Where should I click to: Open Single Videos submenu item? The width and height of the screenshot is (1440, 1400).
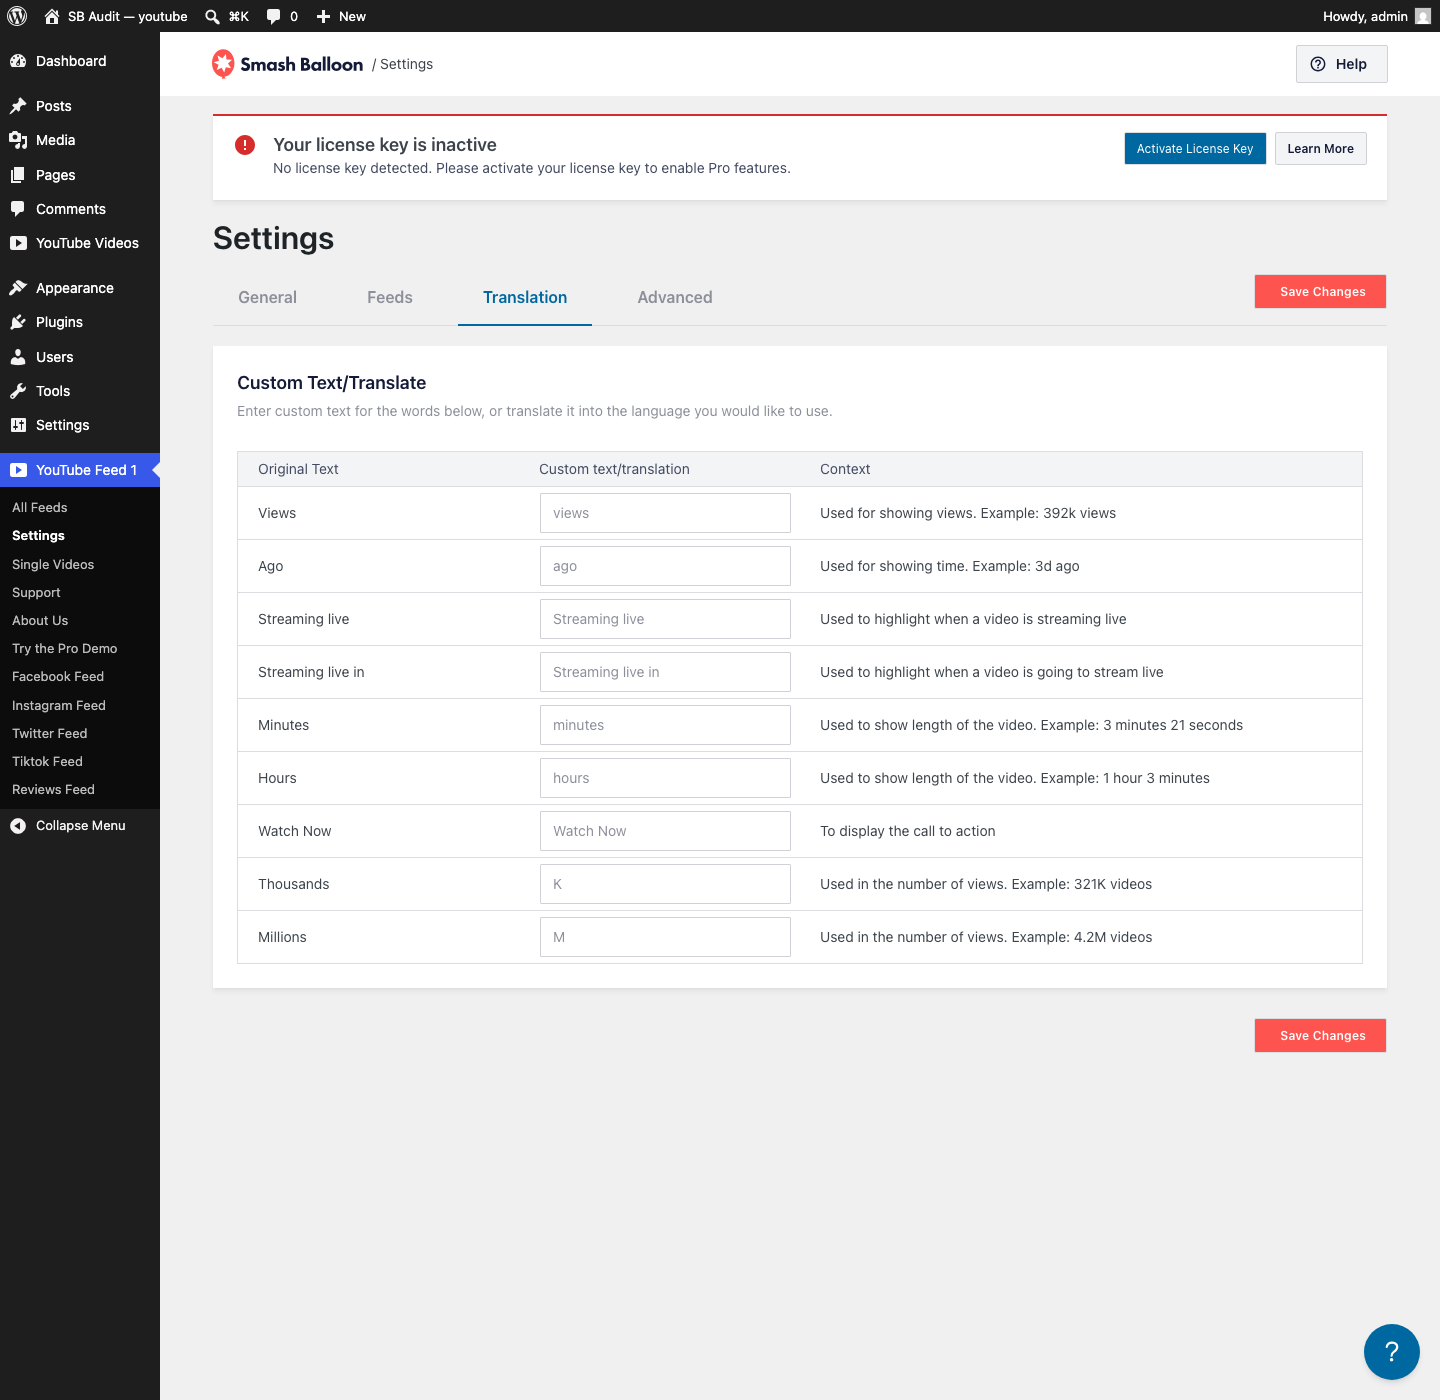point(53,565)
